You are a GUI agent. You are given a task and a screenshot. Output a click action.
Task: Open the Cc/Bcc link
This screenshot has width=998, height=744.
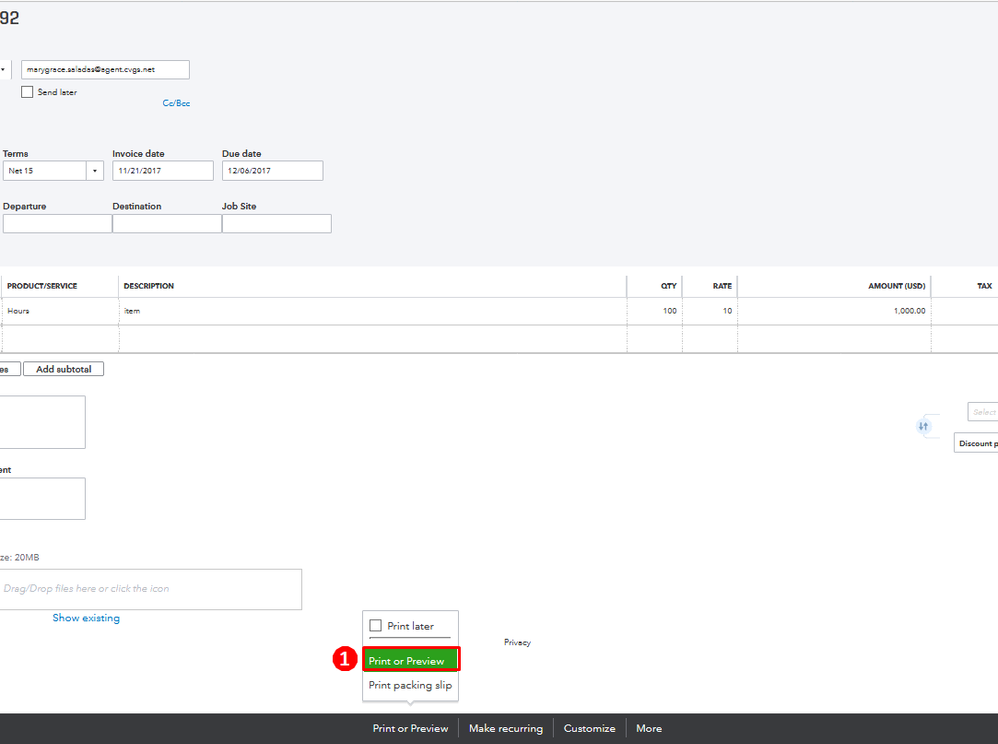tap(176, 103)
